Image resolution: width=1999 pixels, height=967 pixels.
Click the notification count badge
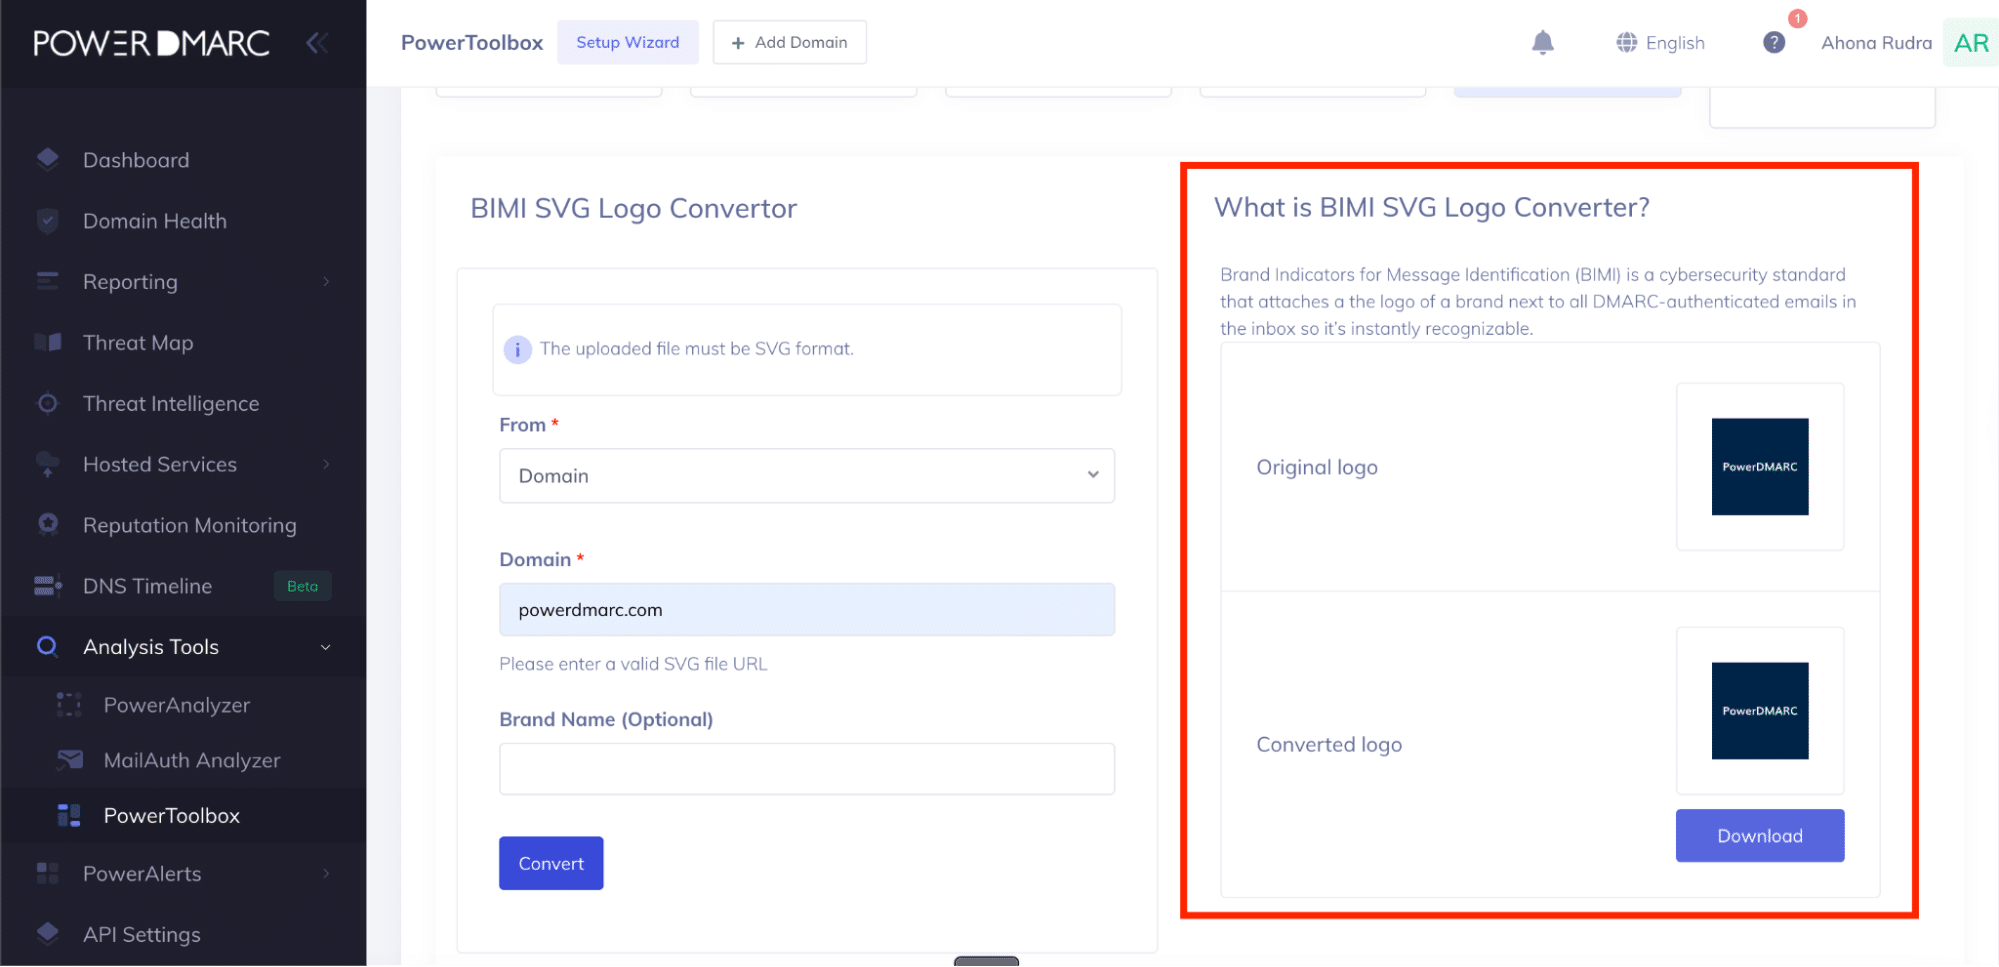pyautogui.click(x=1798, y=18)
